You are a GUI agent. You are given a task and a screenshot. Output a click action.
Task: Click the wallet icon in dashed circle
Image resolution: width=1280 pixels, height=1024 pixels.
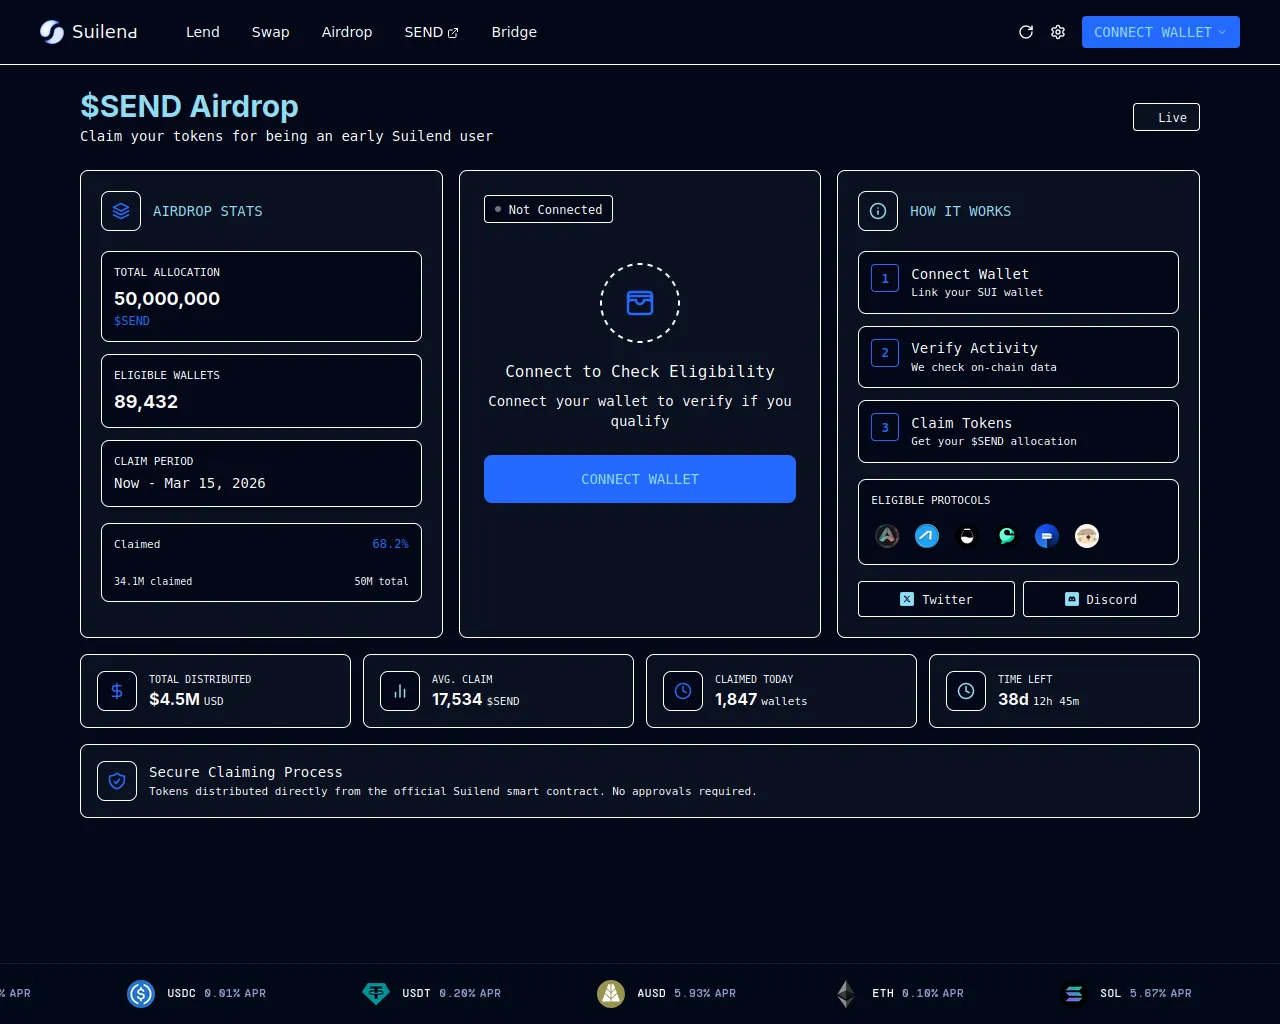click(640, 303)
